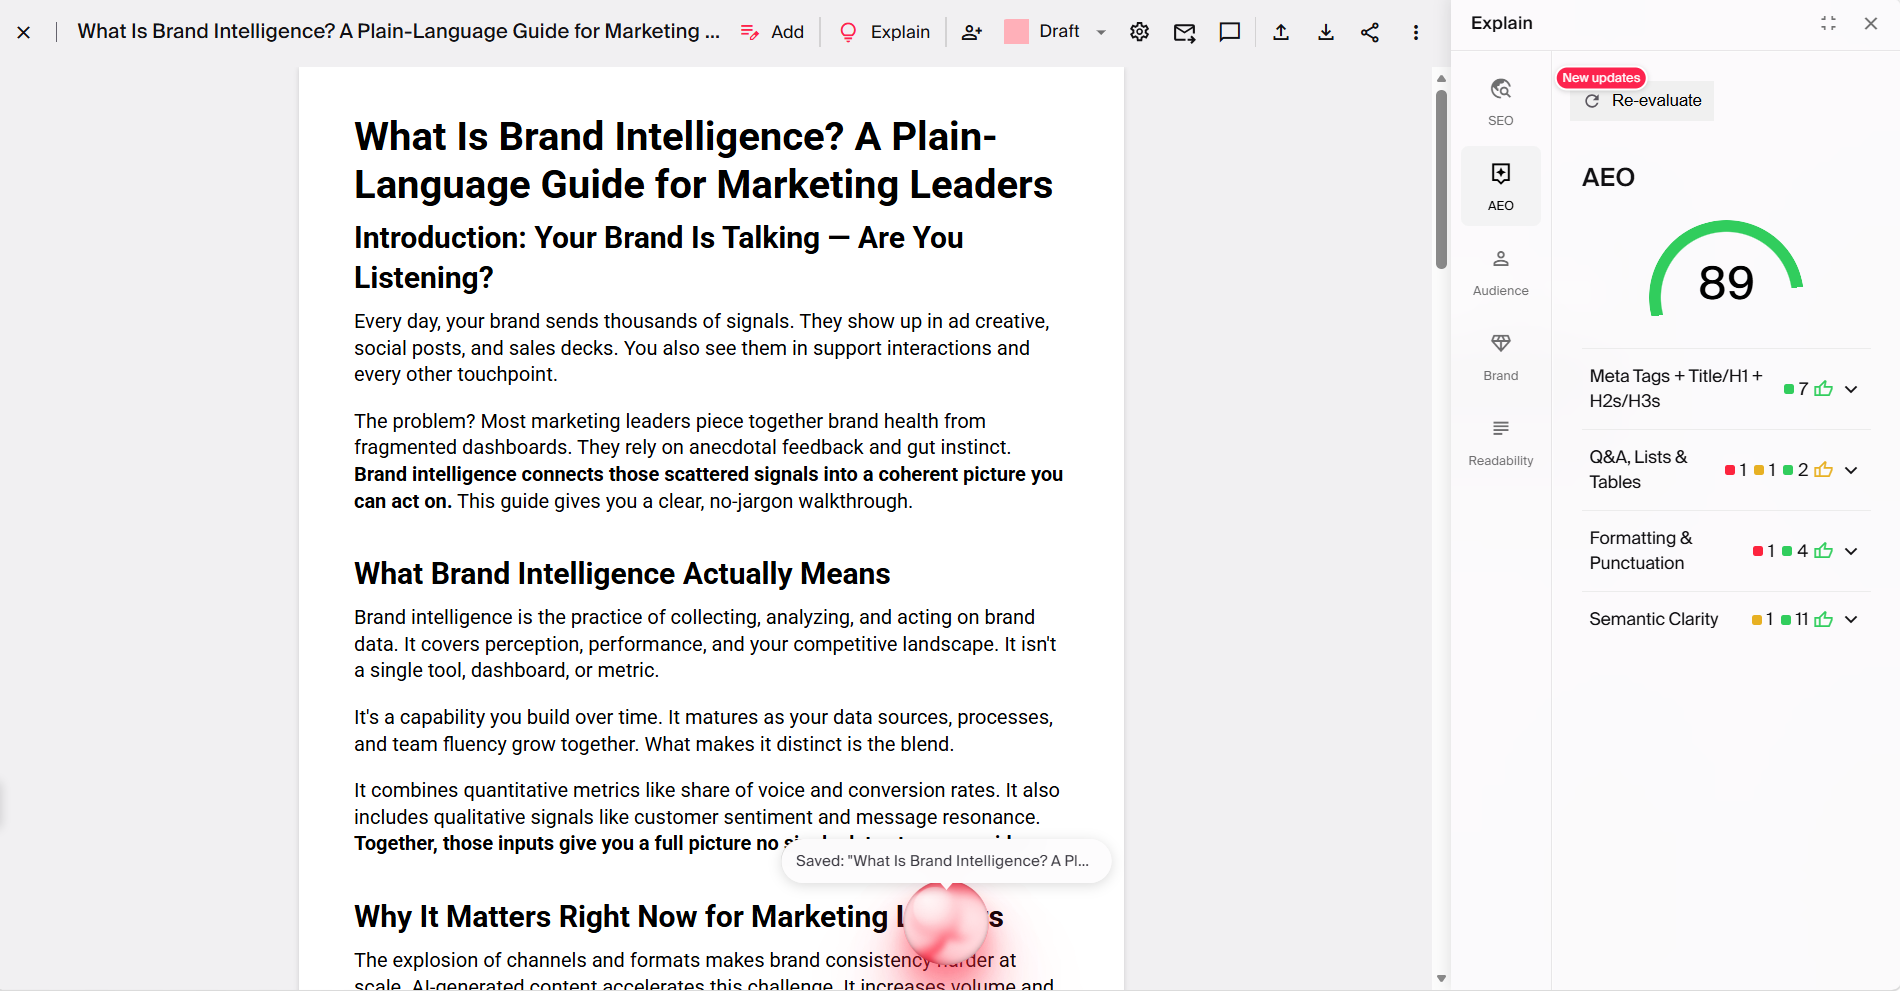Click the main heading 'What Is Brand Intelligence?'
Screen dimensions: 1900x991
pyautogui.click(x=703, y=160)
